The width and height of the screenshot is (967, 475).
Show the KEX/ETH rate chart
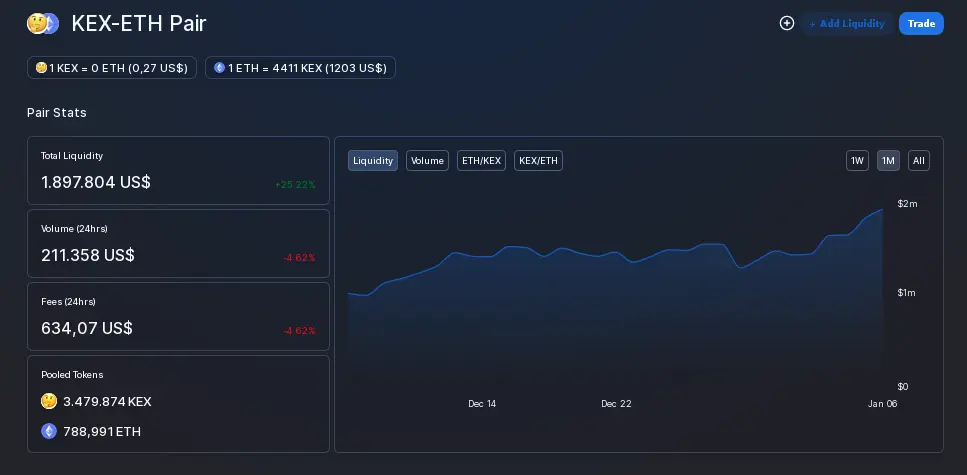tap(538, 160)
